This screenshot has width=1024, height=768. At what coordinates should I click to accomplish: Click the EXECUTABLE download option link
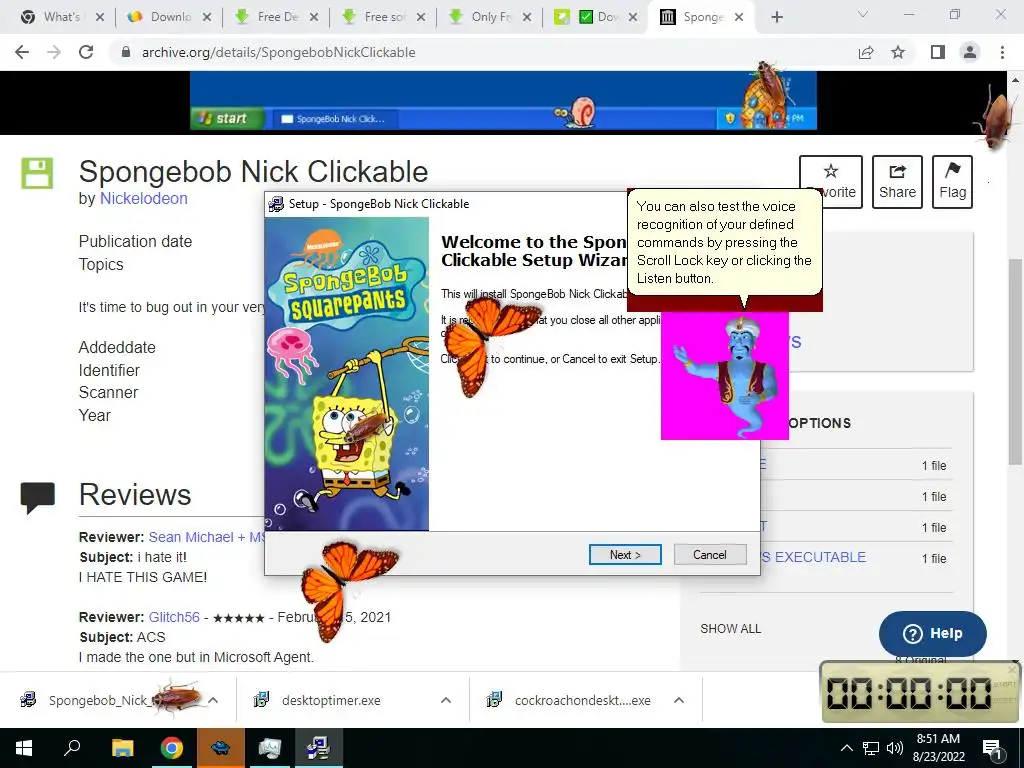tap(813, 557)
